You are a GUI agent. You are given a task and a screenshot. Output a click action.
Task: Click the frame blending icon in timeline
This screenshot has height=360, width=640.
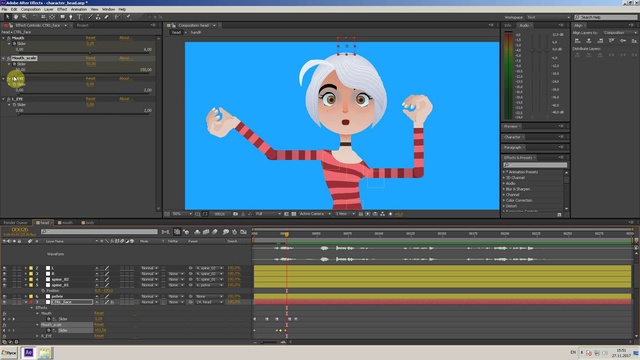click(x=206, y=232)
